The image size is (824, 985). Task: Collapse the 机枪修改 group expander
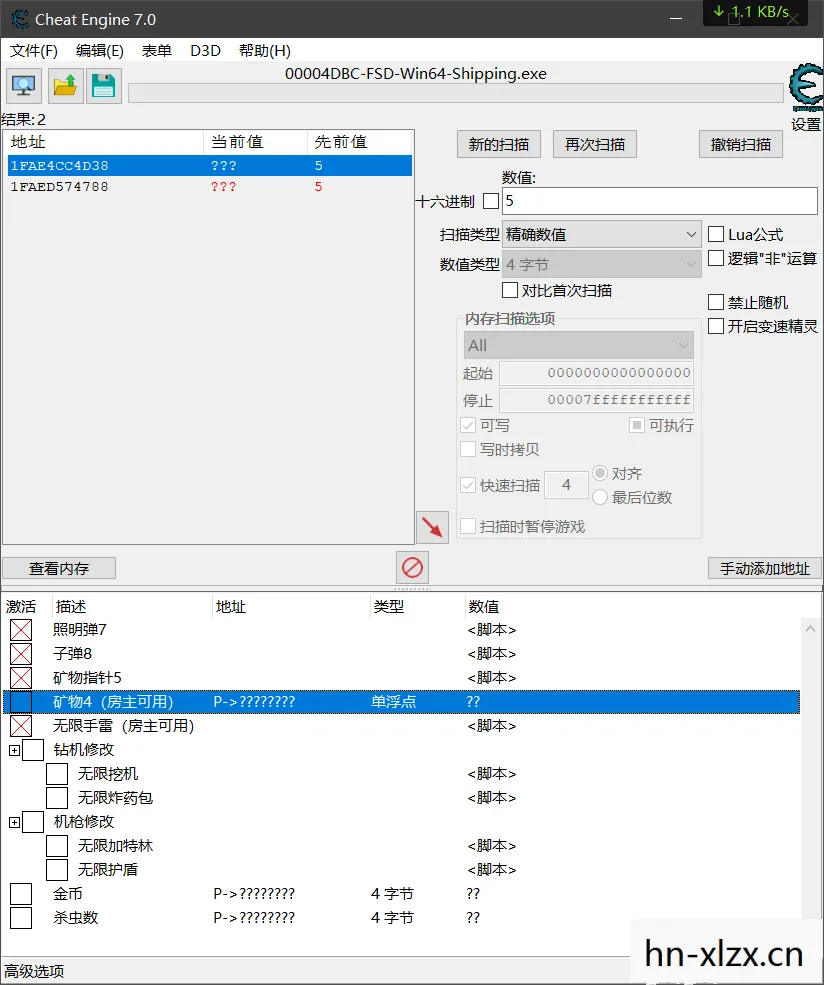click(14, 822)
